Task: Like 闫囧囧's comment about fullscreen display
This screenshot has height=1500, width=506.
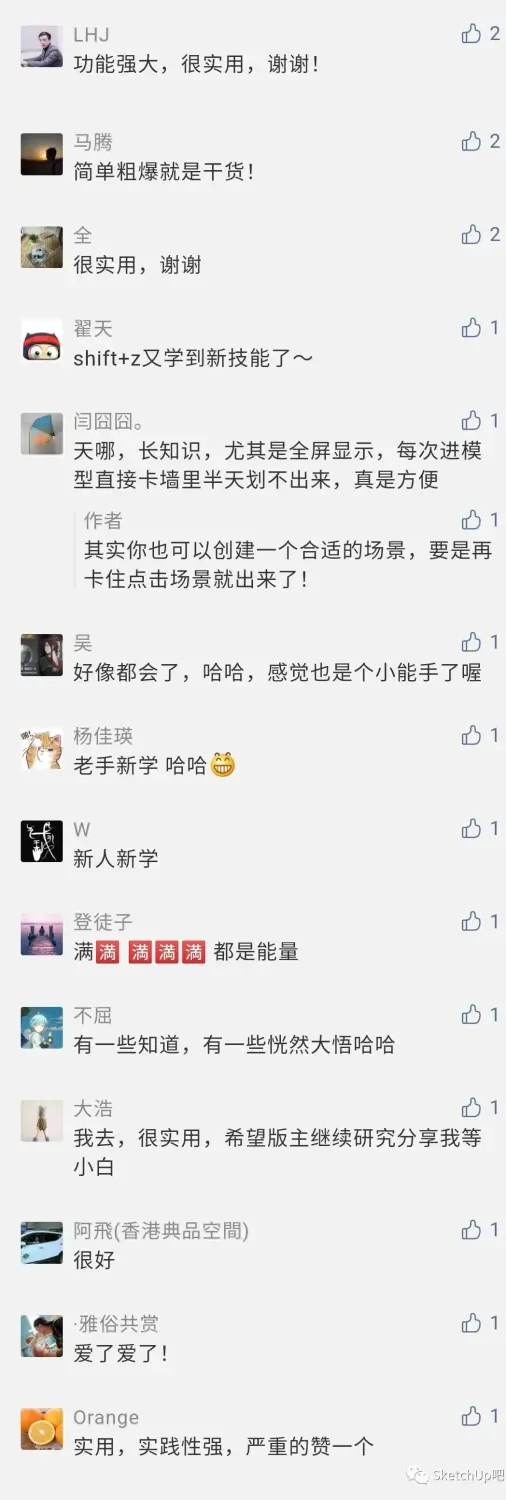Action: point(471,420)
